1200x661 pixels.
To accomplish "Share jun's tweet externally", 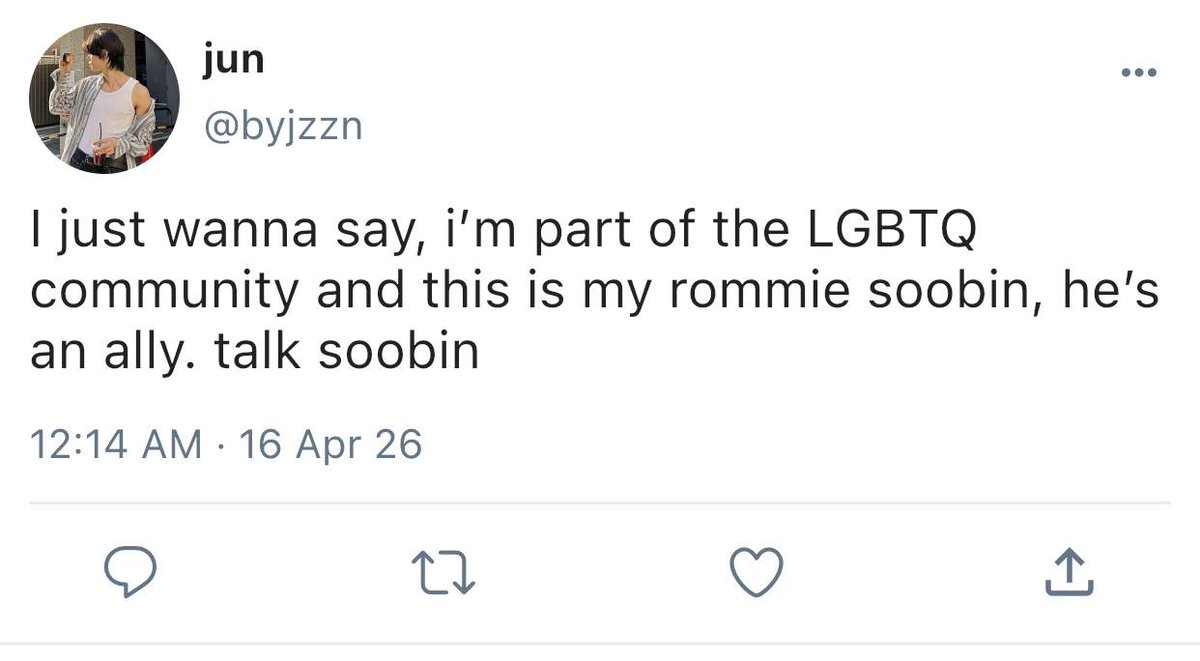I will coord(1067,572).
